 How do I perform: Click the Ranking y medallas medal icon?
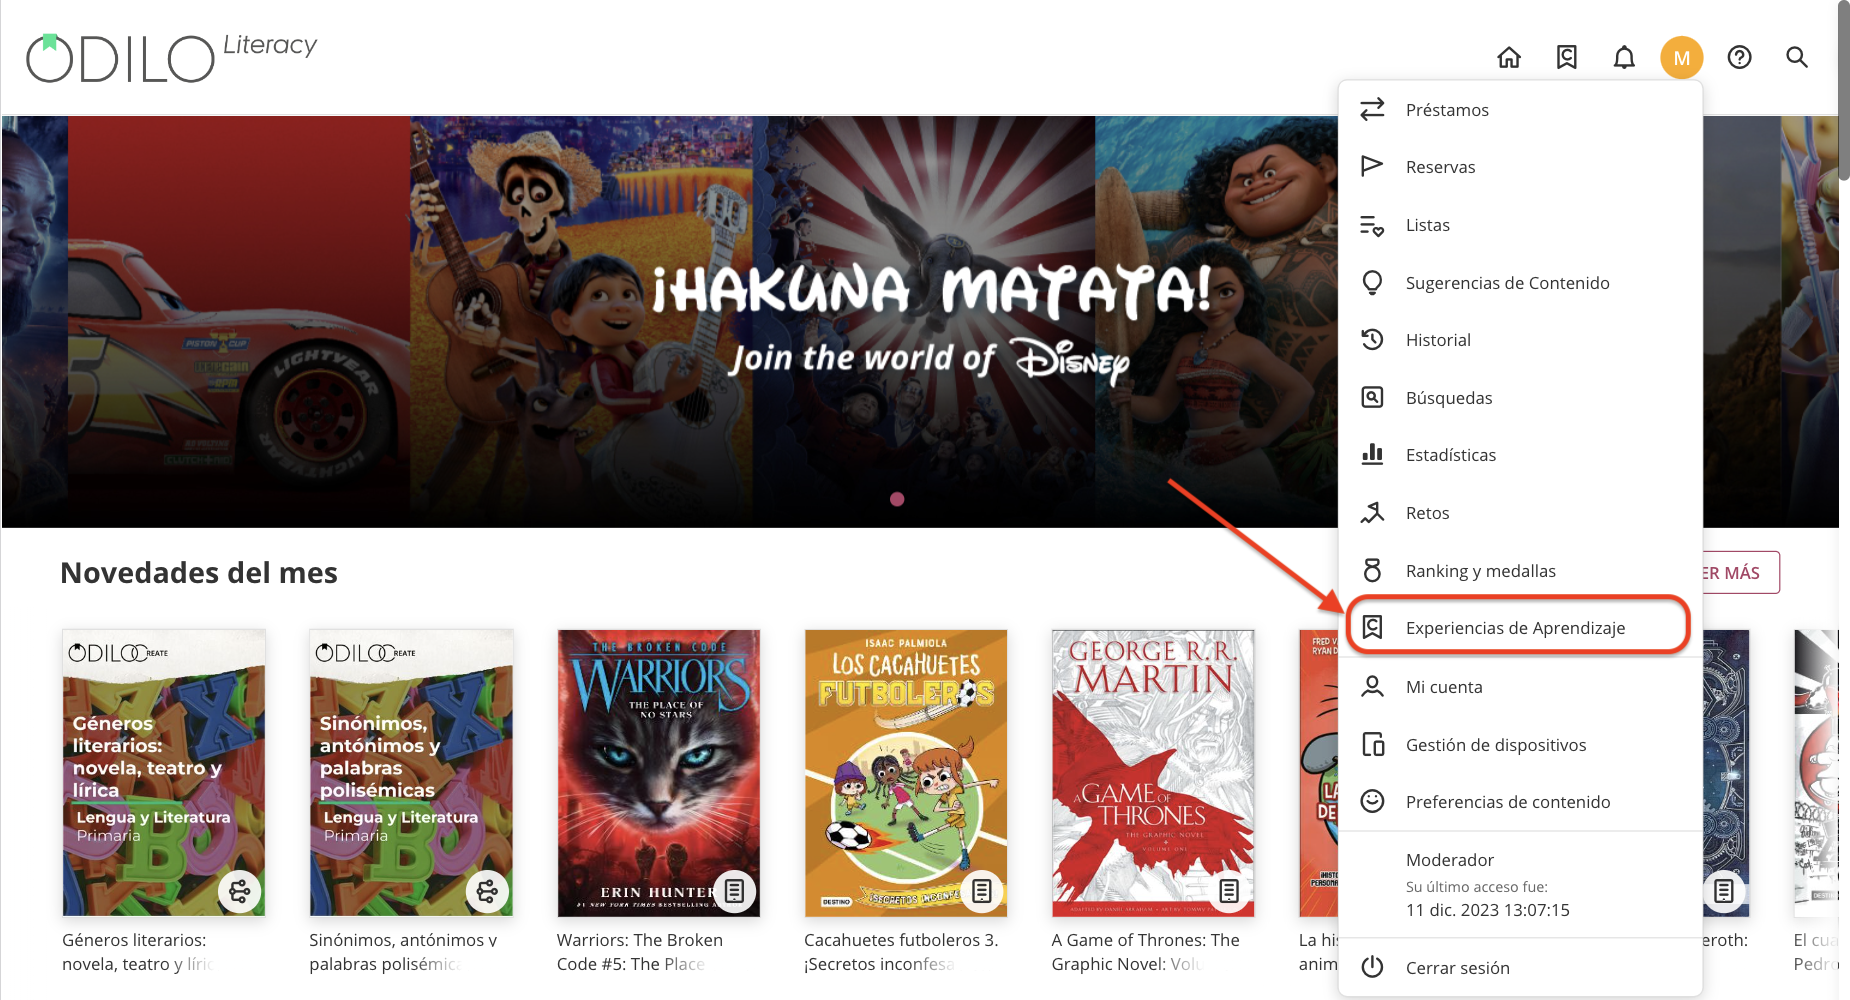[x=1373, y=570]
